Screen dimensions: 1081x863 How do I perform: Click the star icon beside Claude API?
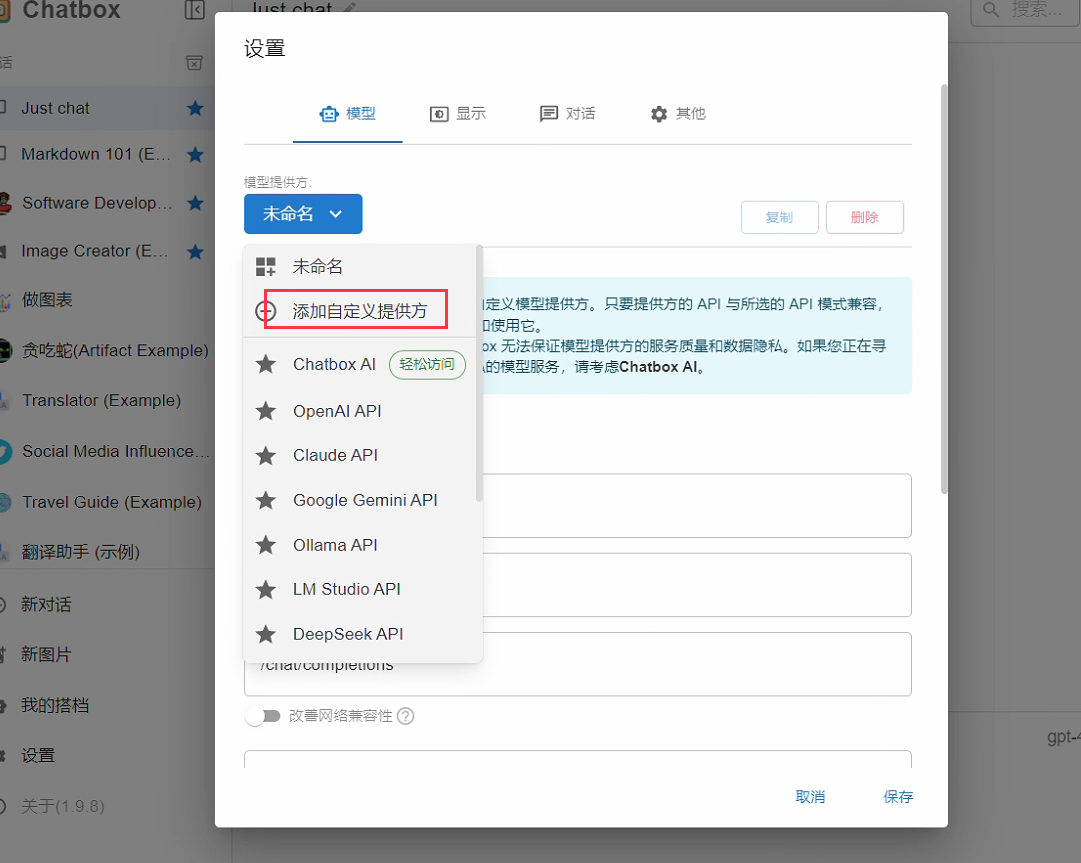coord(265,455)
